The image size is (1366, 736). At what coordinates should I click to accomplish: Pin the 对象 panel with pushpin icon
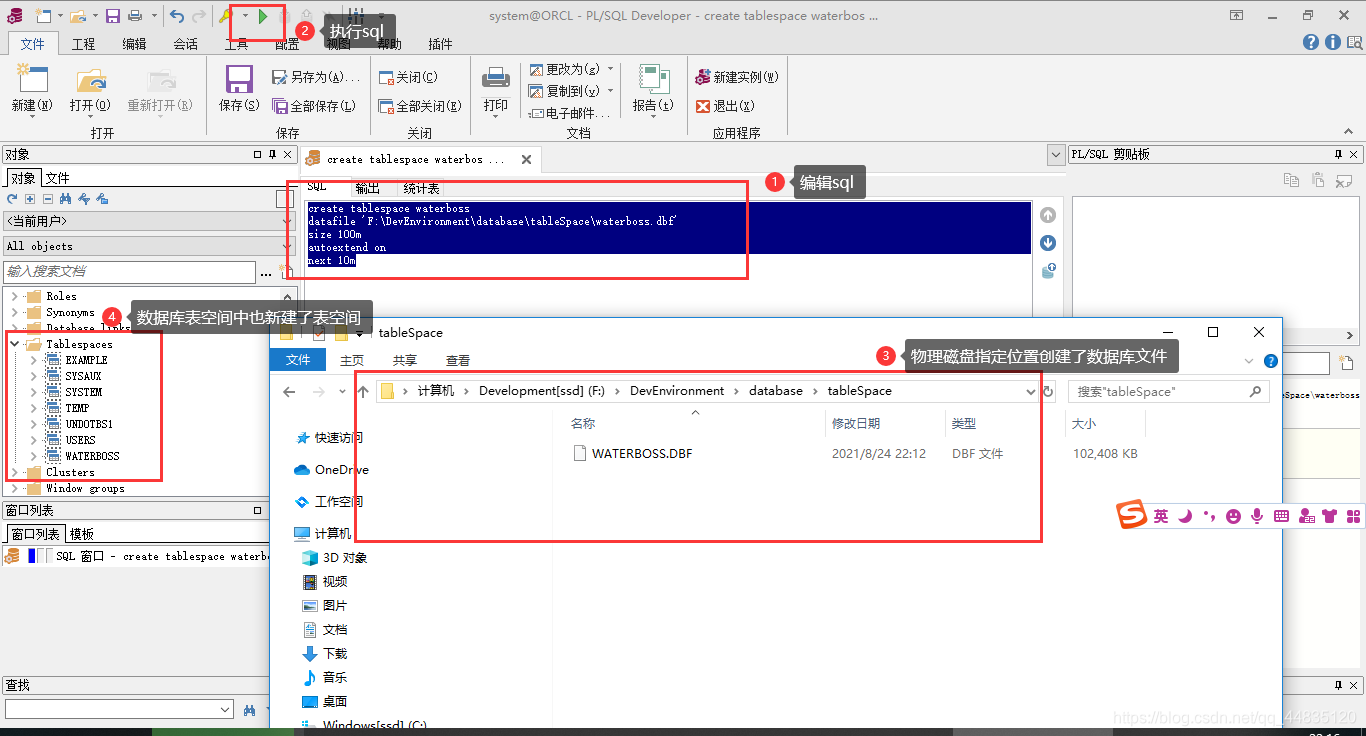point(270,155)
